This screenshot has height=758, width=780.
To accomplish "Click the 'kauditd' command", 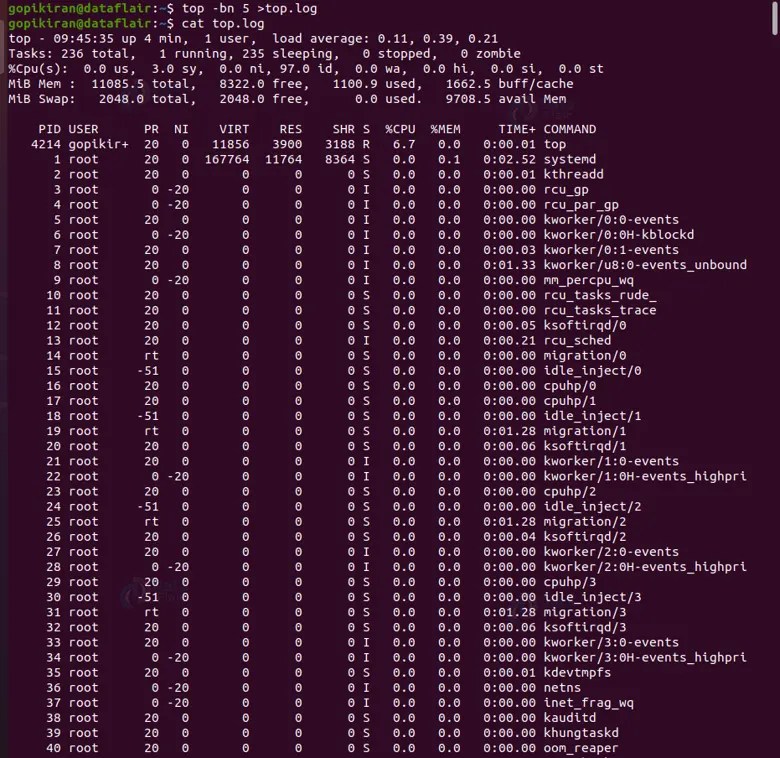I will click(x=570, y=718).
